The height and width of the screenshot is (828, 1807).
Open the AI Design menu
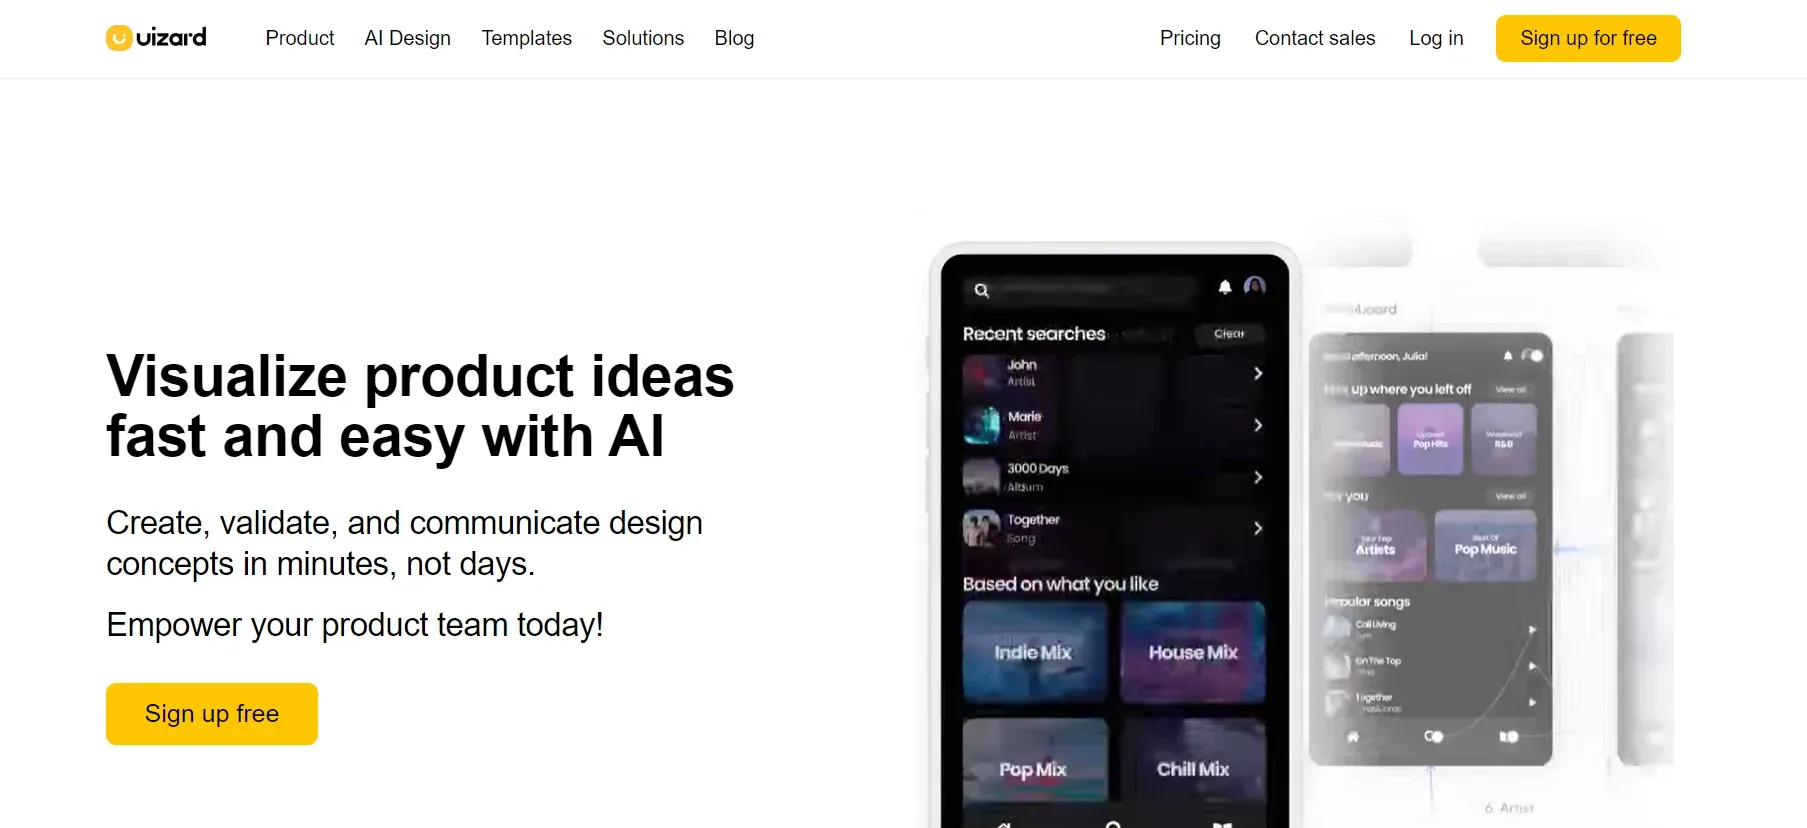pyautogui.click(x=408, y=38)
